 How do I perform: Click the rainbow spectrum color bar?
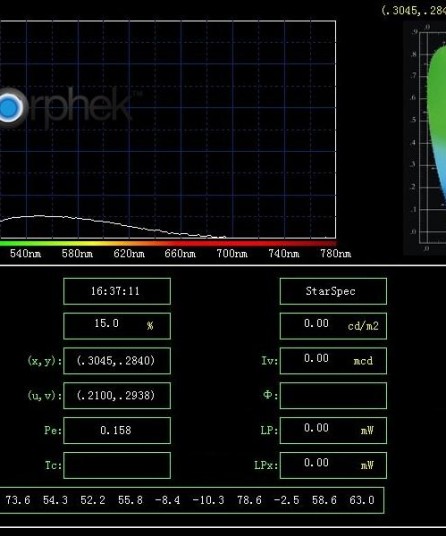pos(168,243)
